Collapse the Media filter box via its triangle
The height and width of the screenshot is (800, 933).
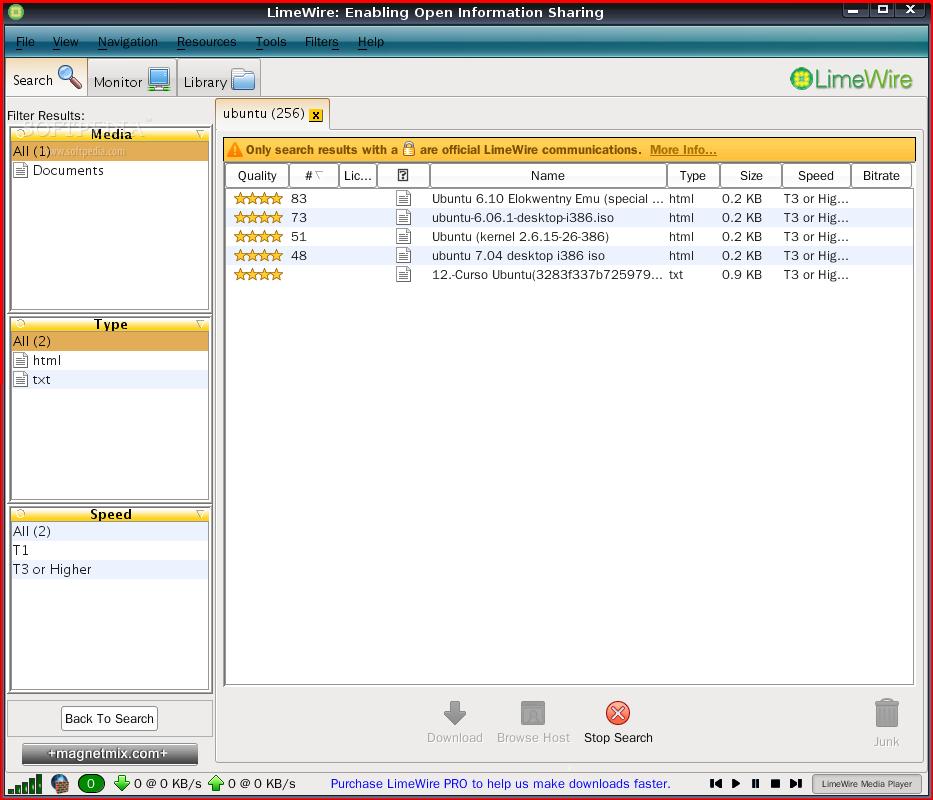(x=201, y=134)
